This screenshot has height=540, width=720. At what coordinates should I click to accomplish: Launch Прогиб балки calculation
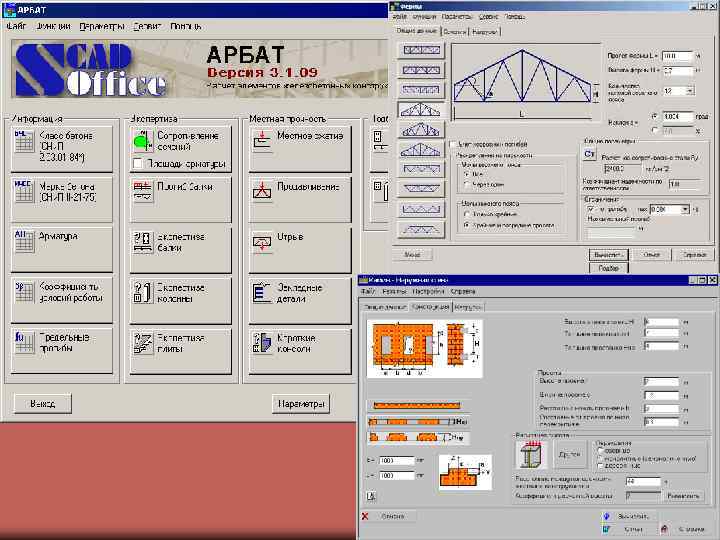[x=180, y=199]
